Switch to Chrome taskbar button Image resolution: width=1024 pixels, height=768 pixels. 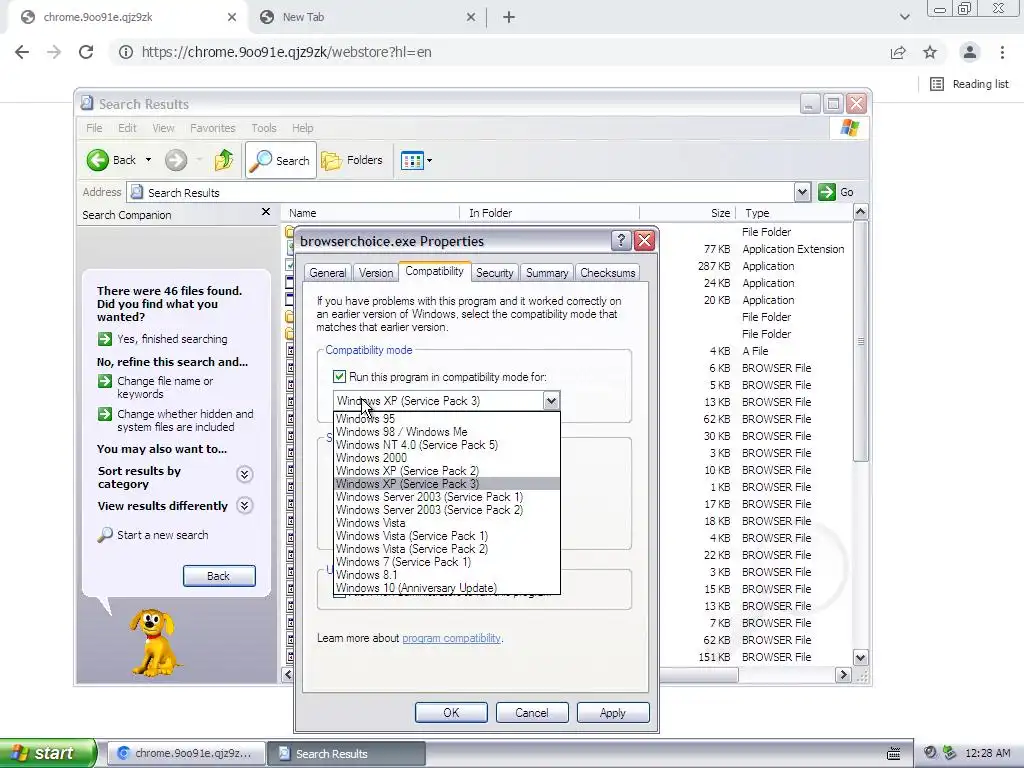pyautogui.click(x=187, y=753)
